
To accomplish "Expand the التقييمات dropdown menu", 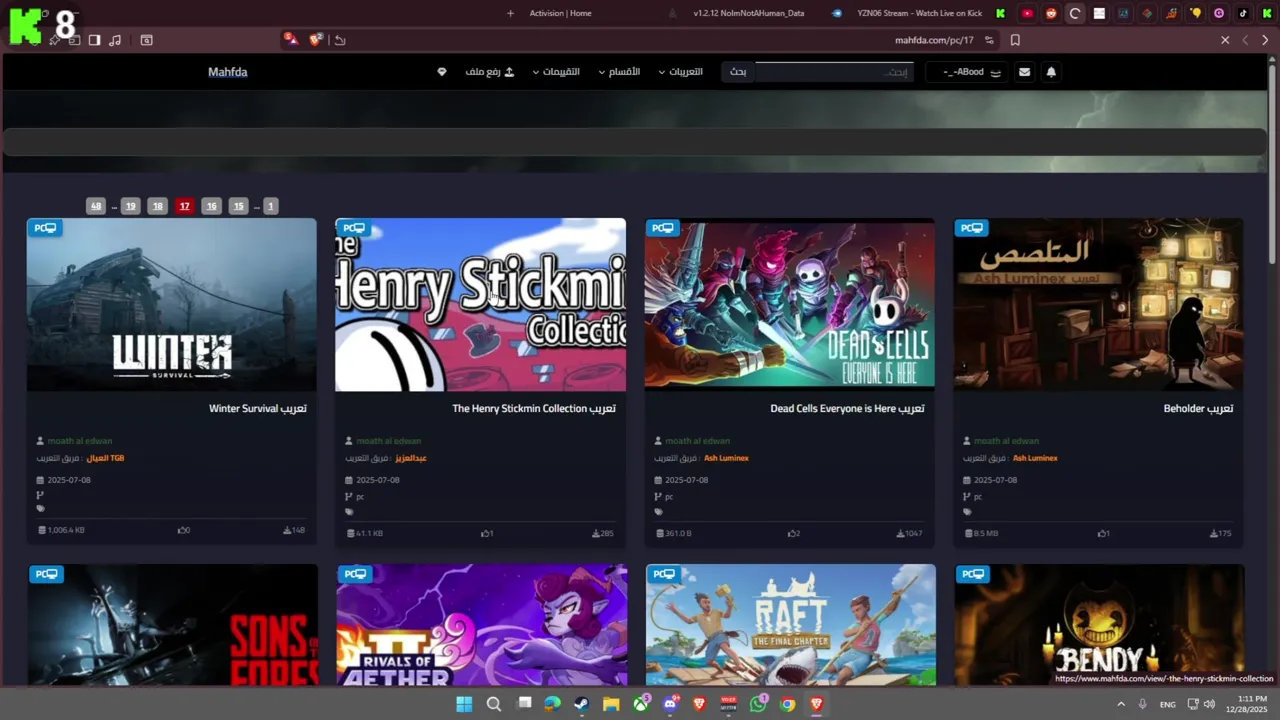I will coord(556,72).
